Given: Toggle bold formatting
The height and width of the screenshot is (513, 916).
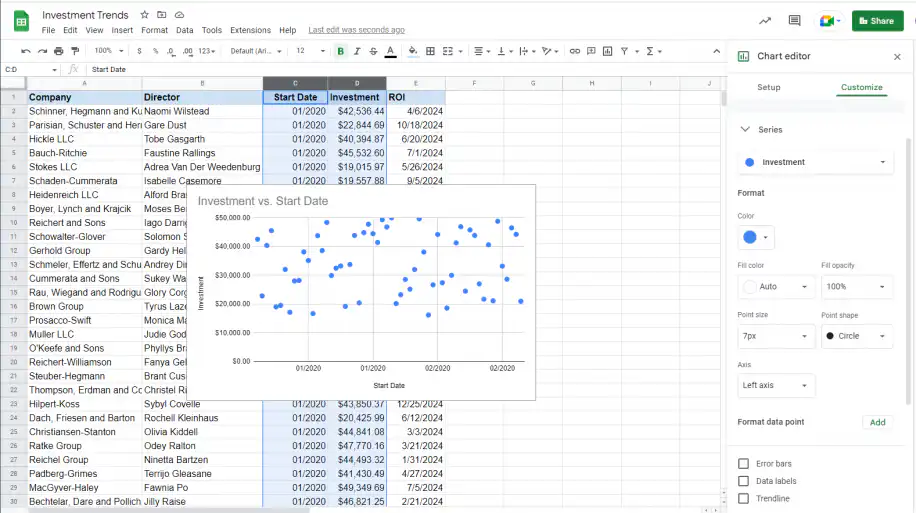Looking at the screenshot, I should 341,51.
